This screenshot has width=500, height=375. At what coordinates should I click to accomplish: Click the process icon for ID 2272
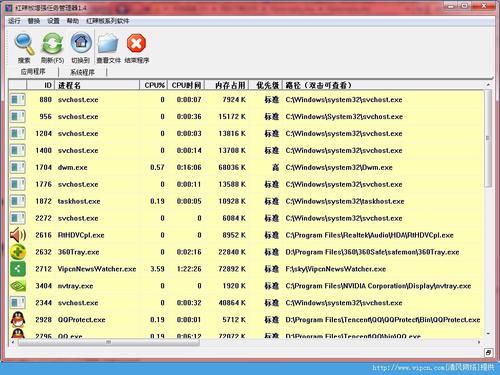[18, 218]
